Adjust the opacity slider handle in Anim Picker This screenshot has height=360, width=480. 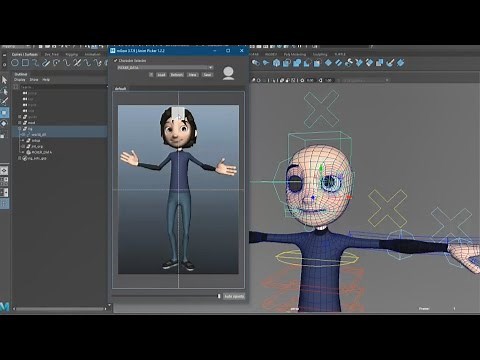219,296
